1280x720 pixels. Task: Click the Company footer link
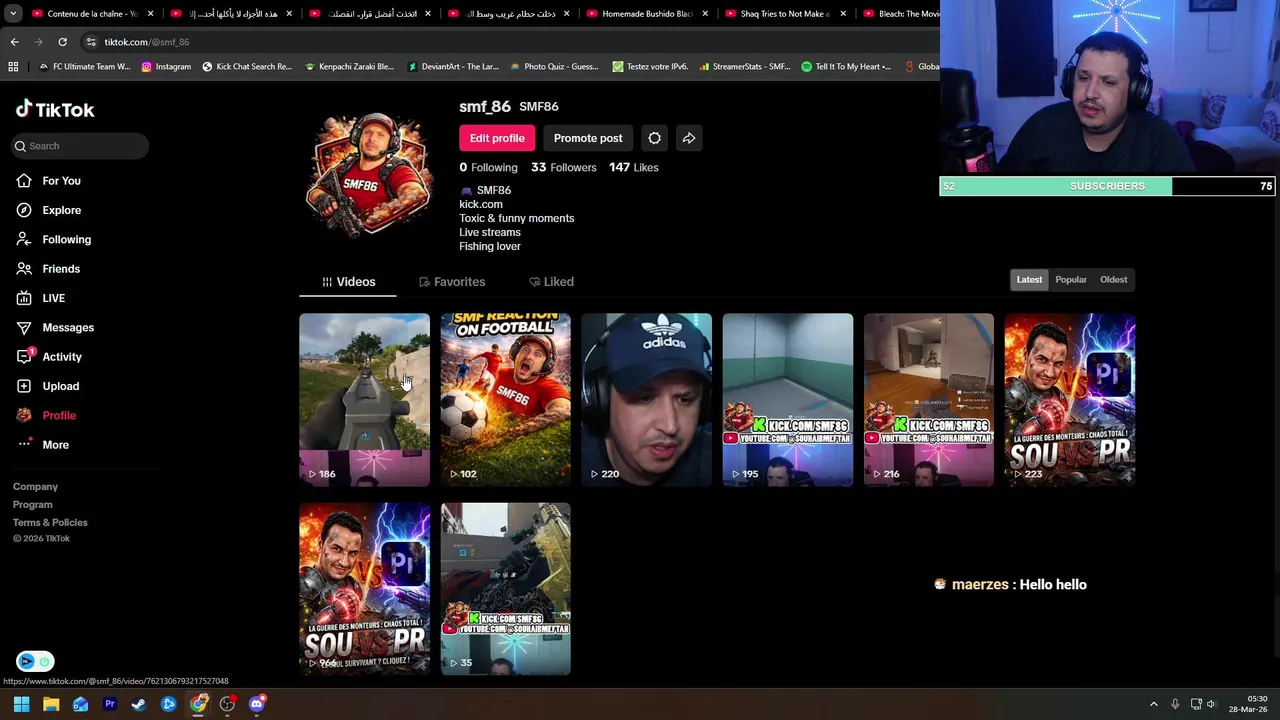coord(35,487)
